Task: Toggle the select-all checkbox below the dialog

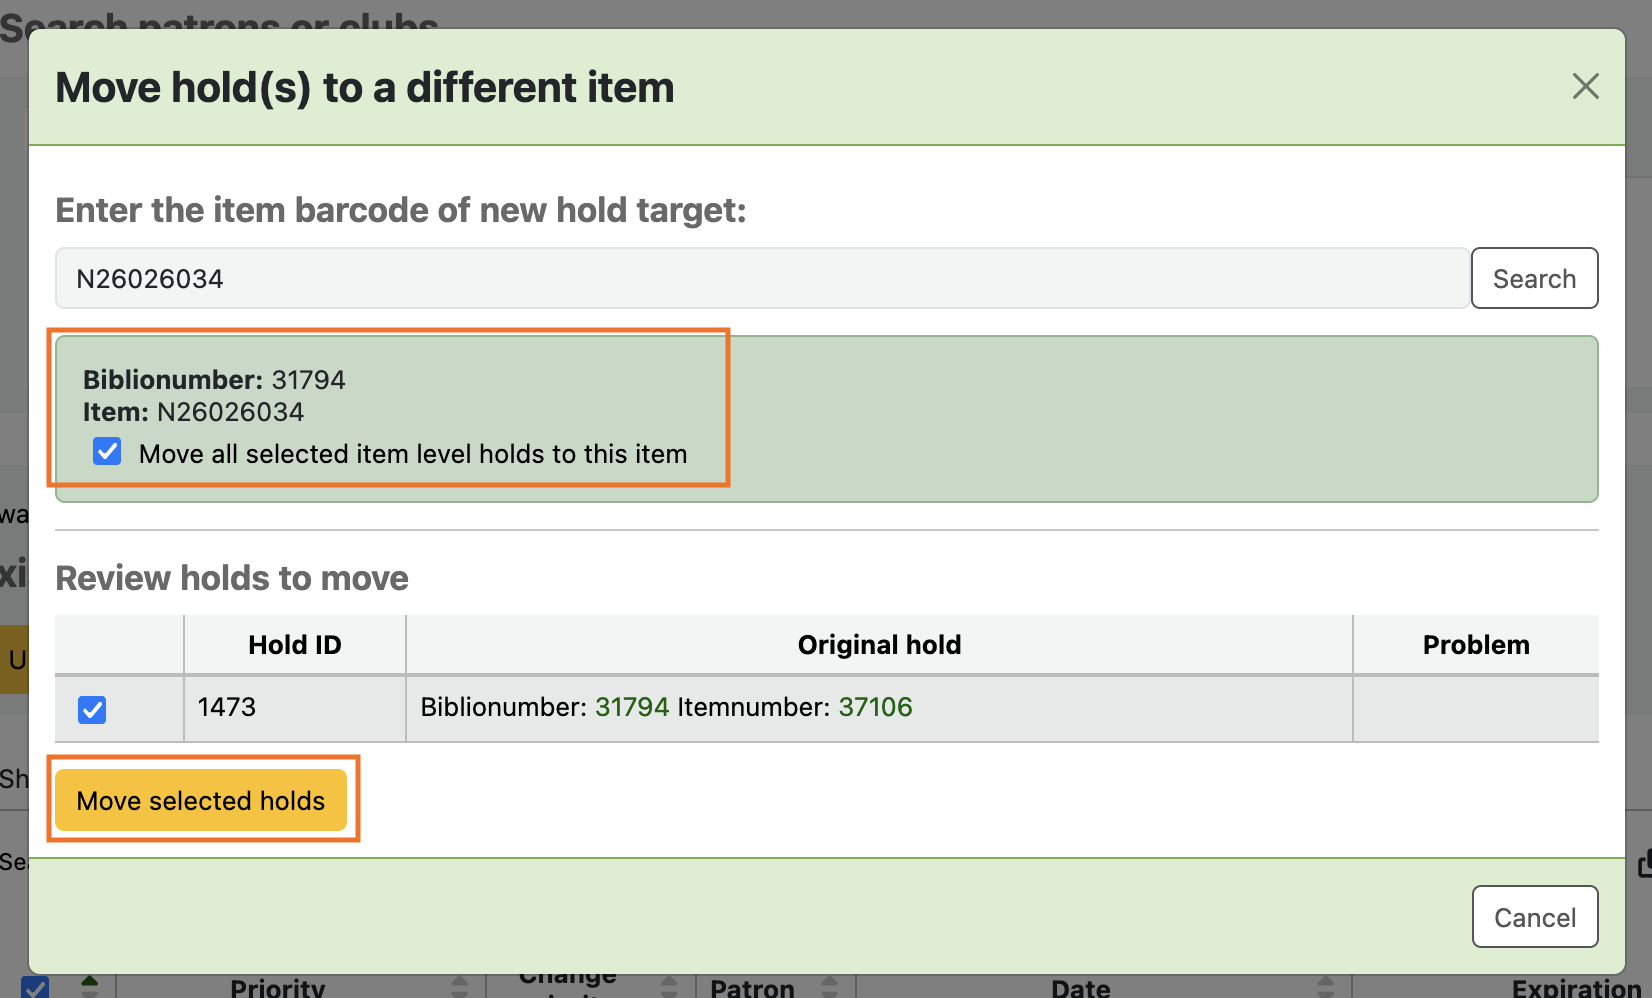Action: pyautogui.click(x=35, y=988)
